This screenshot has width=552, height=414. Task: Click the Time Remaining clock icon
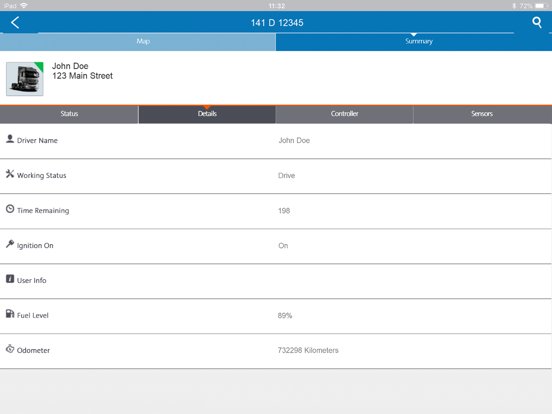(x=10, y=209)
